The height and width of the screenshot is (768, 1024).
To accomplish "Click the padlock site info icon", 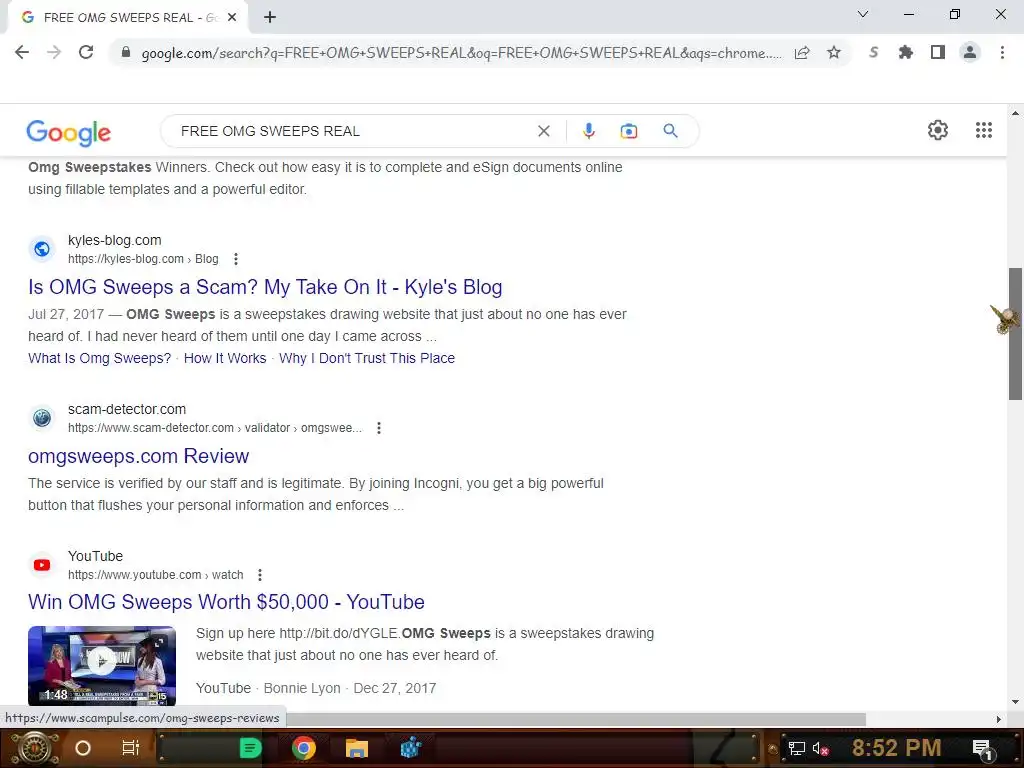I will [x=125, y=52].
